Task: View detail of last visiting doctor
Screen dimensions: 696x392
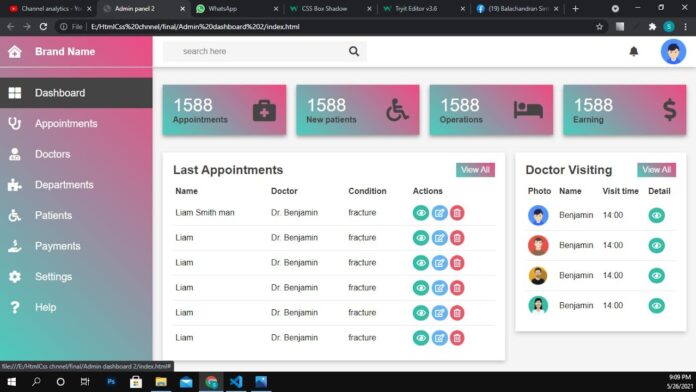Action: click(656, 306)
